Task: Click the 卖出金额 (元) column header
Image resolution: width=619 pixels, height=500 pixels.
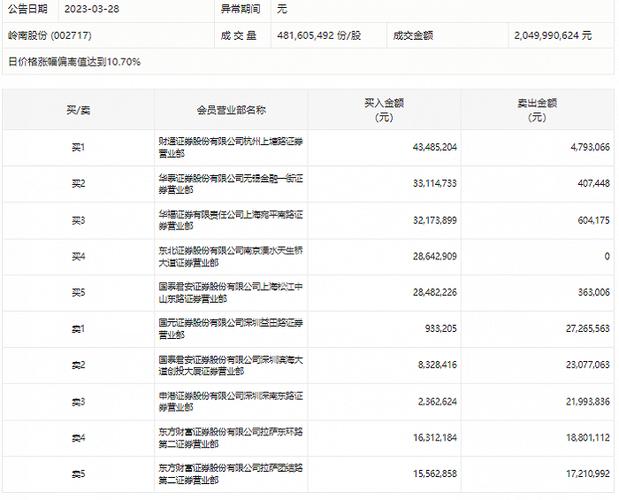Action: pyautogui.click(x=537, y=110)
